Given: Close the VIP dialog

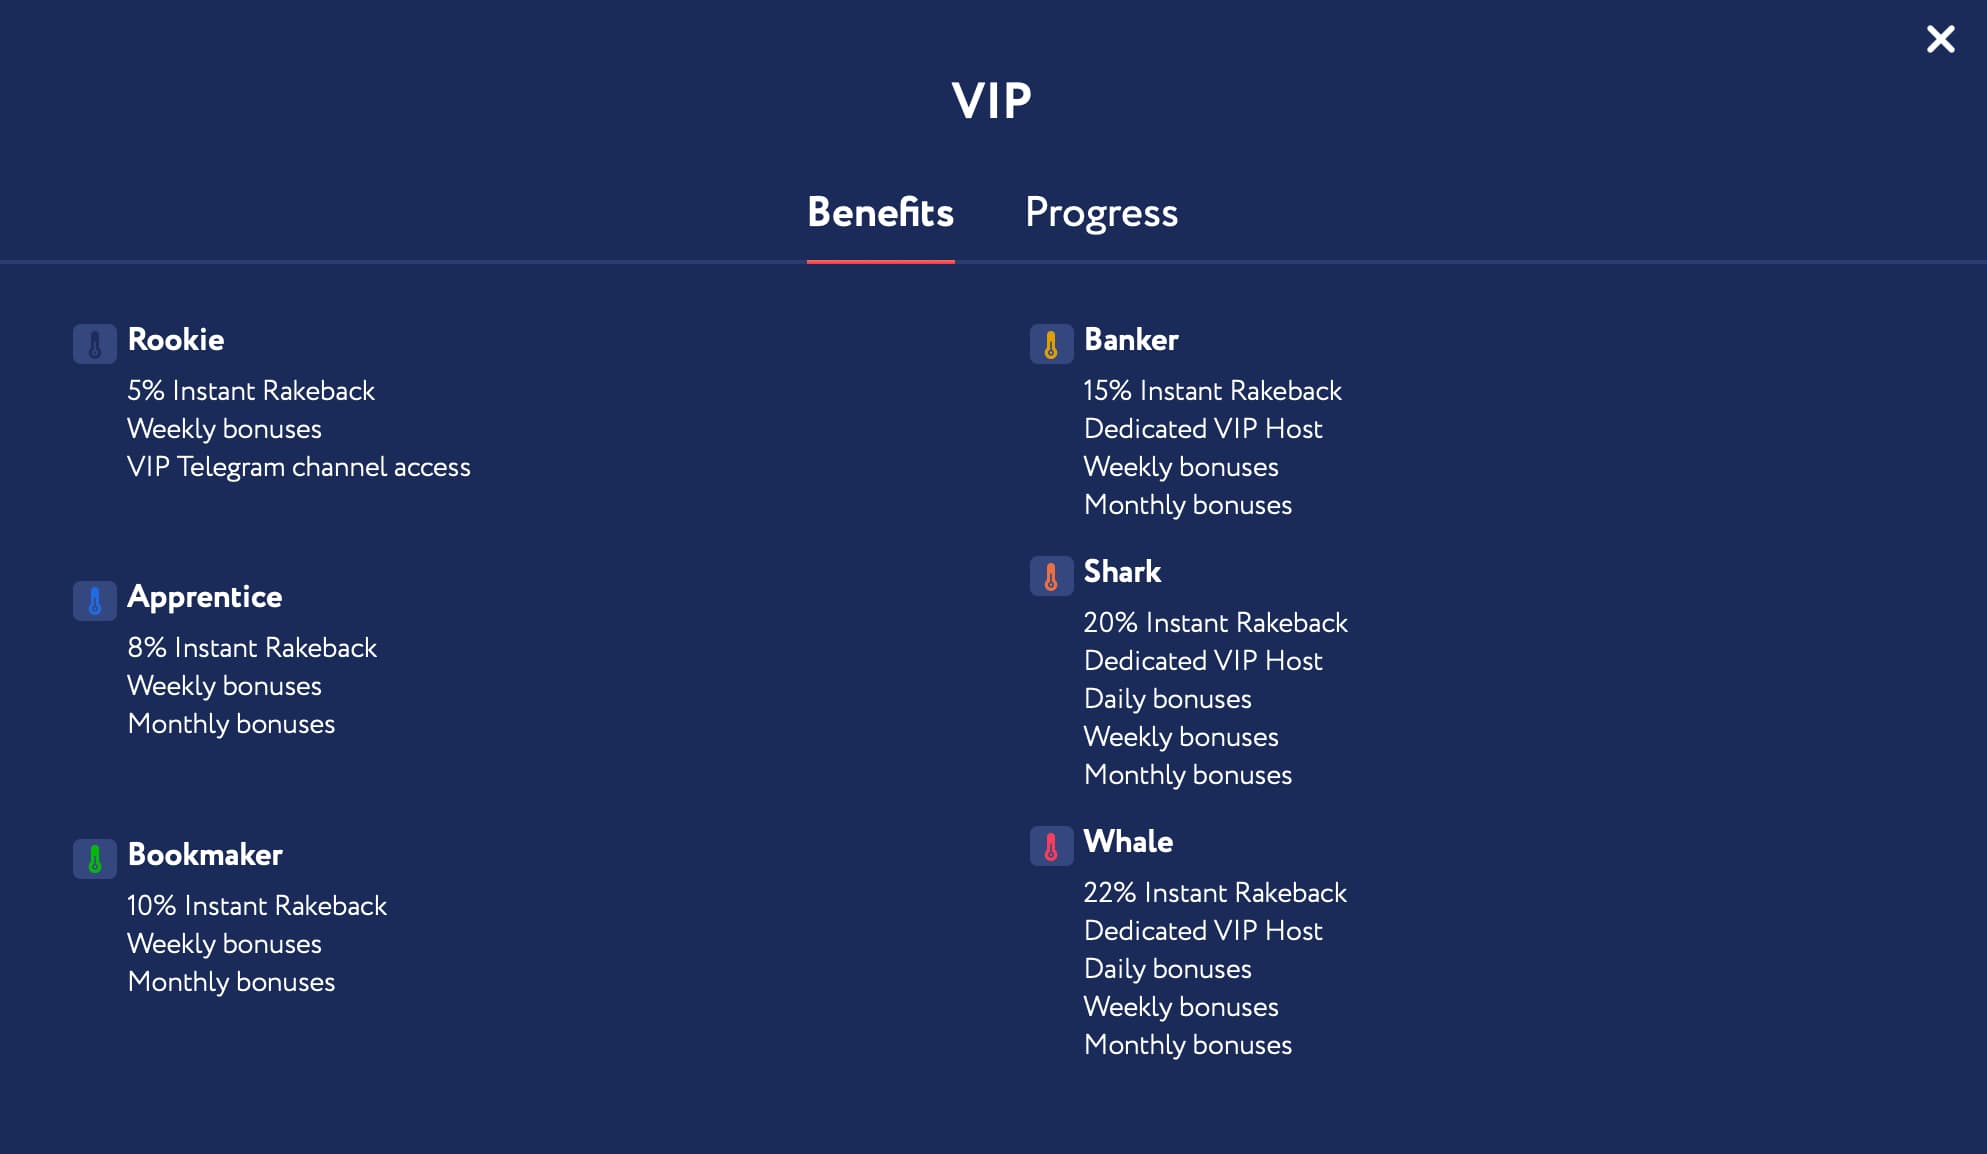Looking at the screenshot, I should click(x=1940, y=39).
